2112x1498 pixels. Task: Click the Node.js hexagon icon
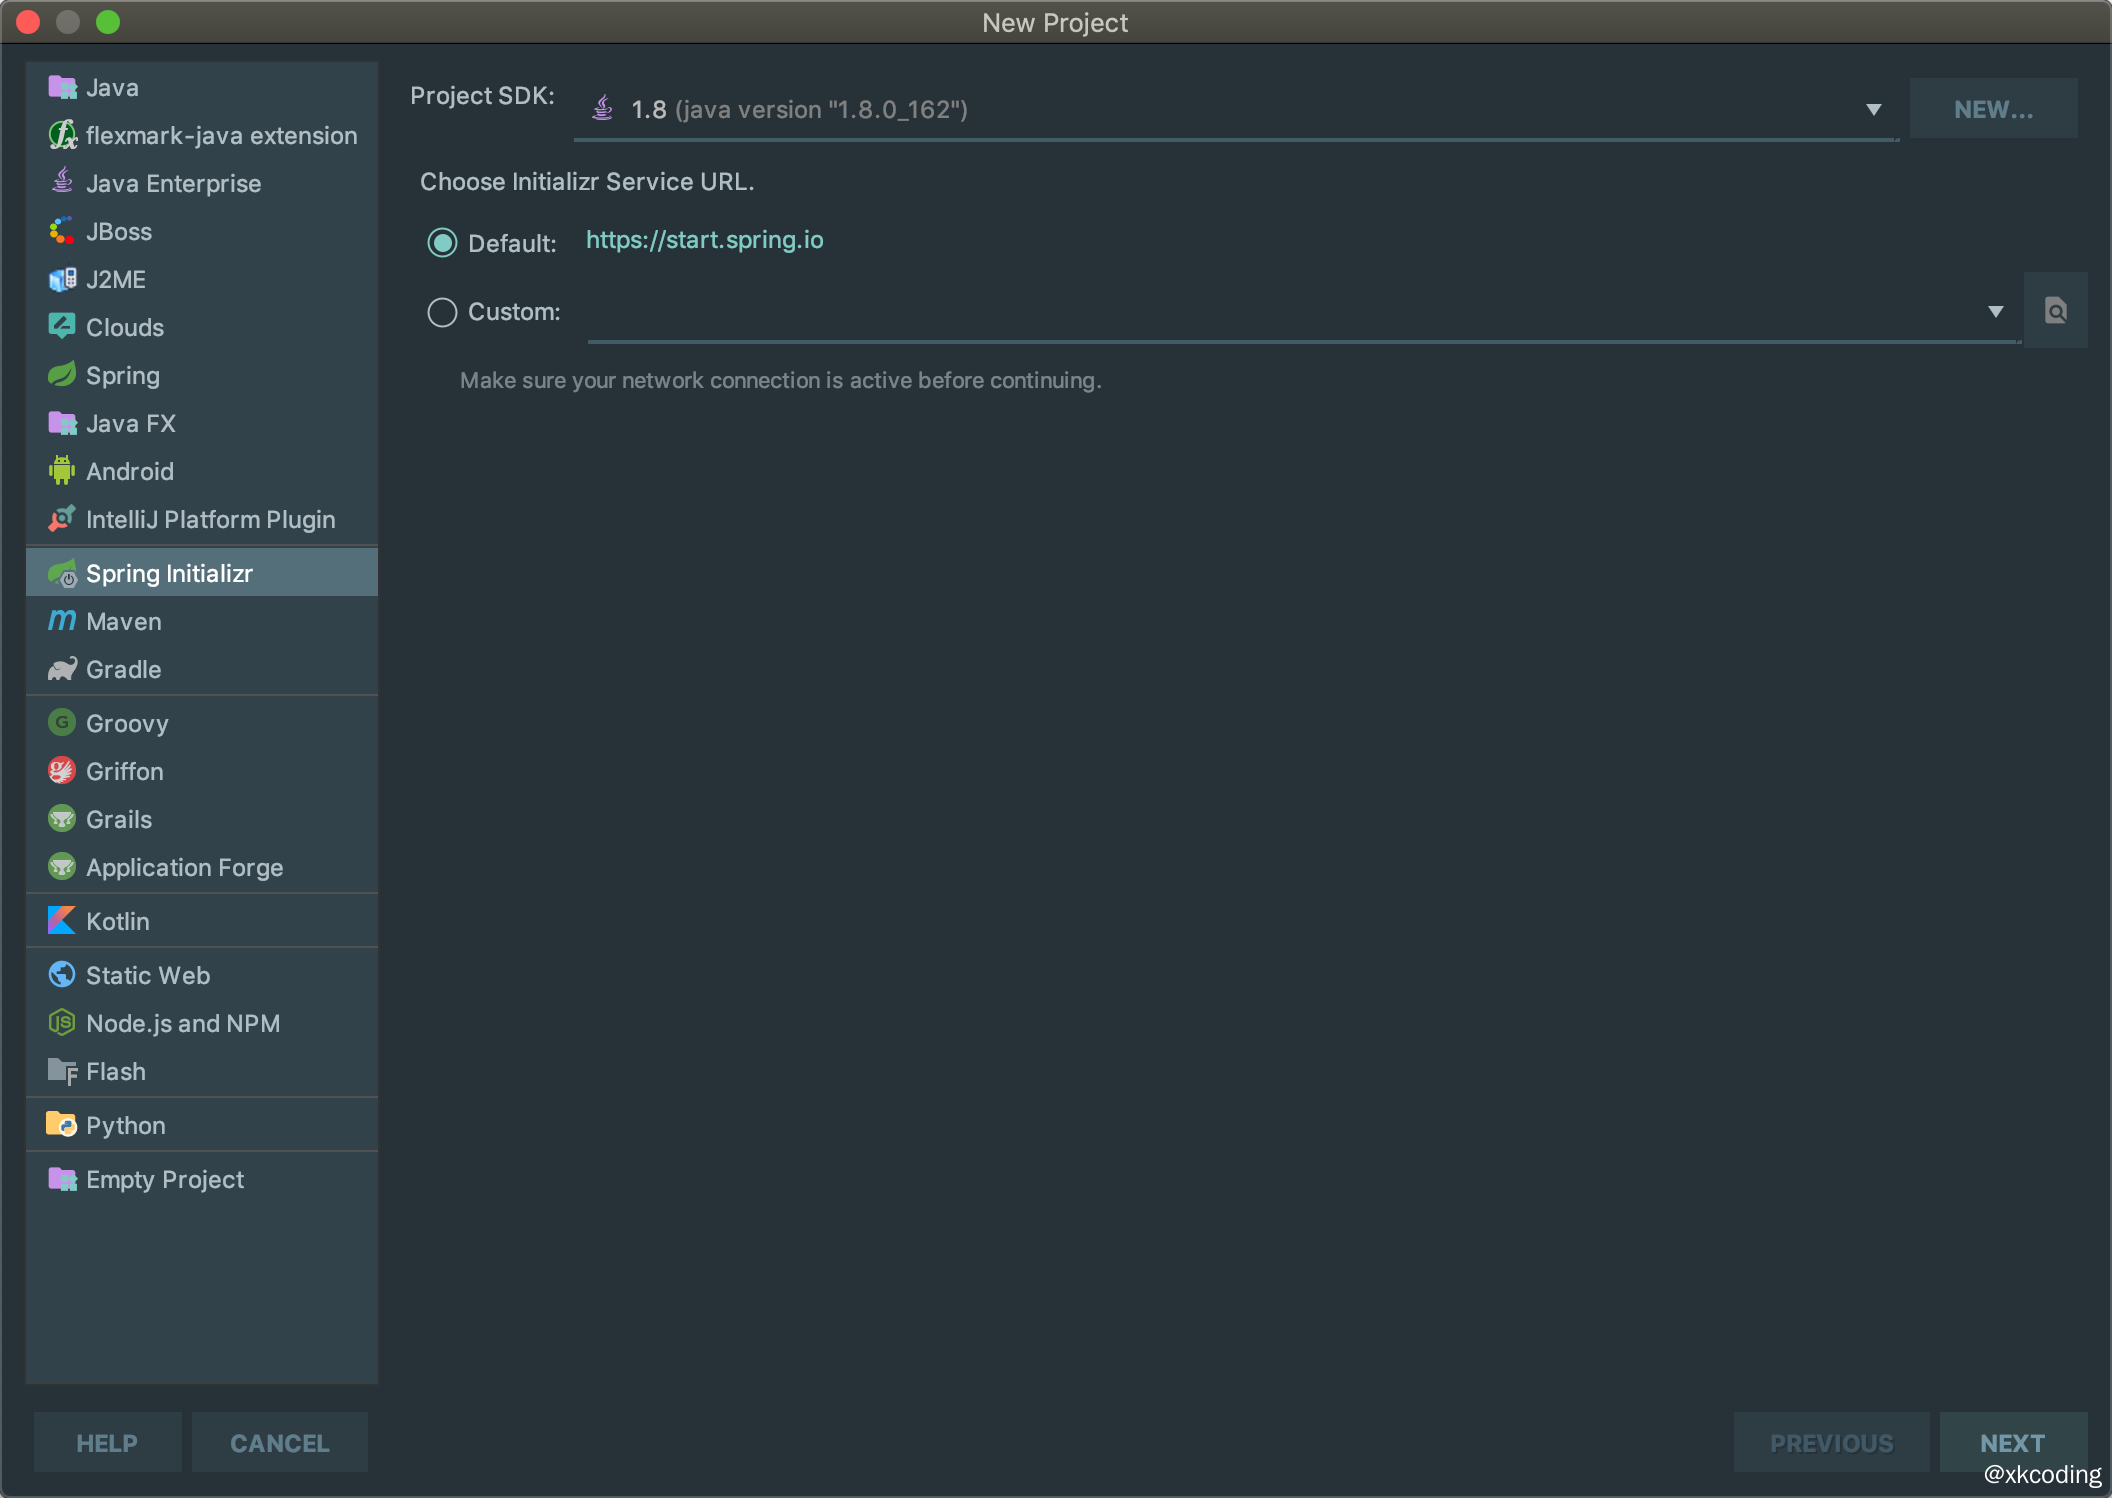click(x=62, y=1023)
